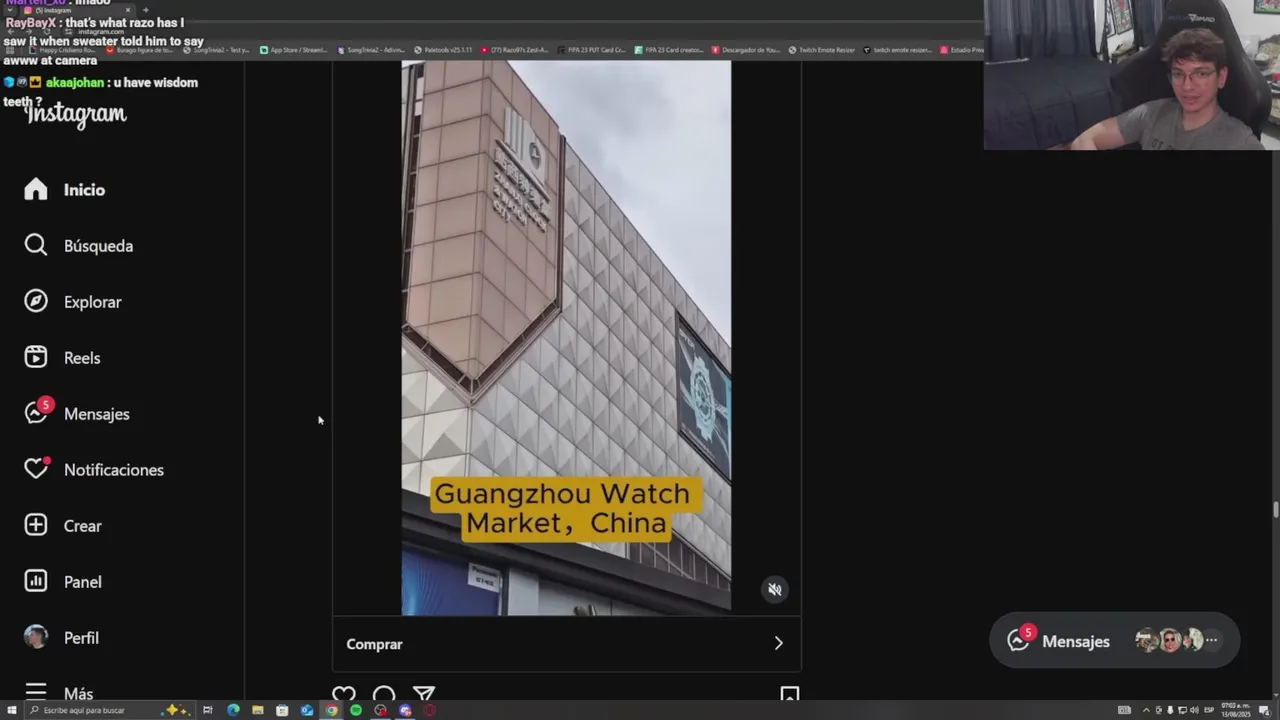The height and width of the screenshot is (720, 1280).
Task: Open the Twitch Emote Resizer bookmark
Action: coord(821,50)
